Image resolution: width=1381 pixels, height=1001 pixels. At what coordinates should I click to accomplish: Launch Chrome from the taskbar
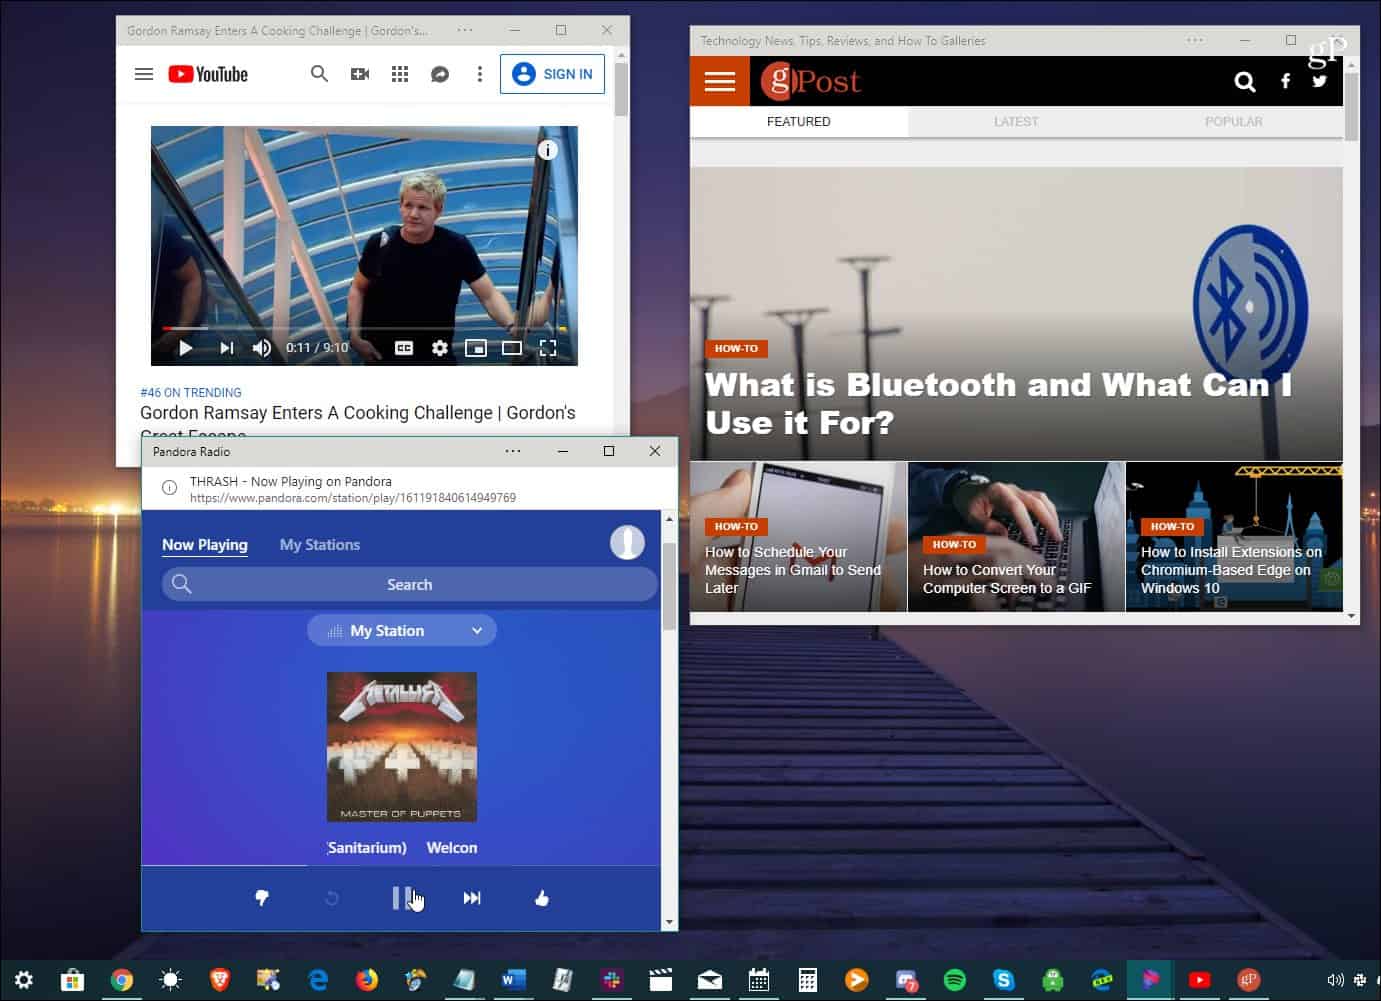click(x=122, y=980)
